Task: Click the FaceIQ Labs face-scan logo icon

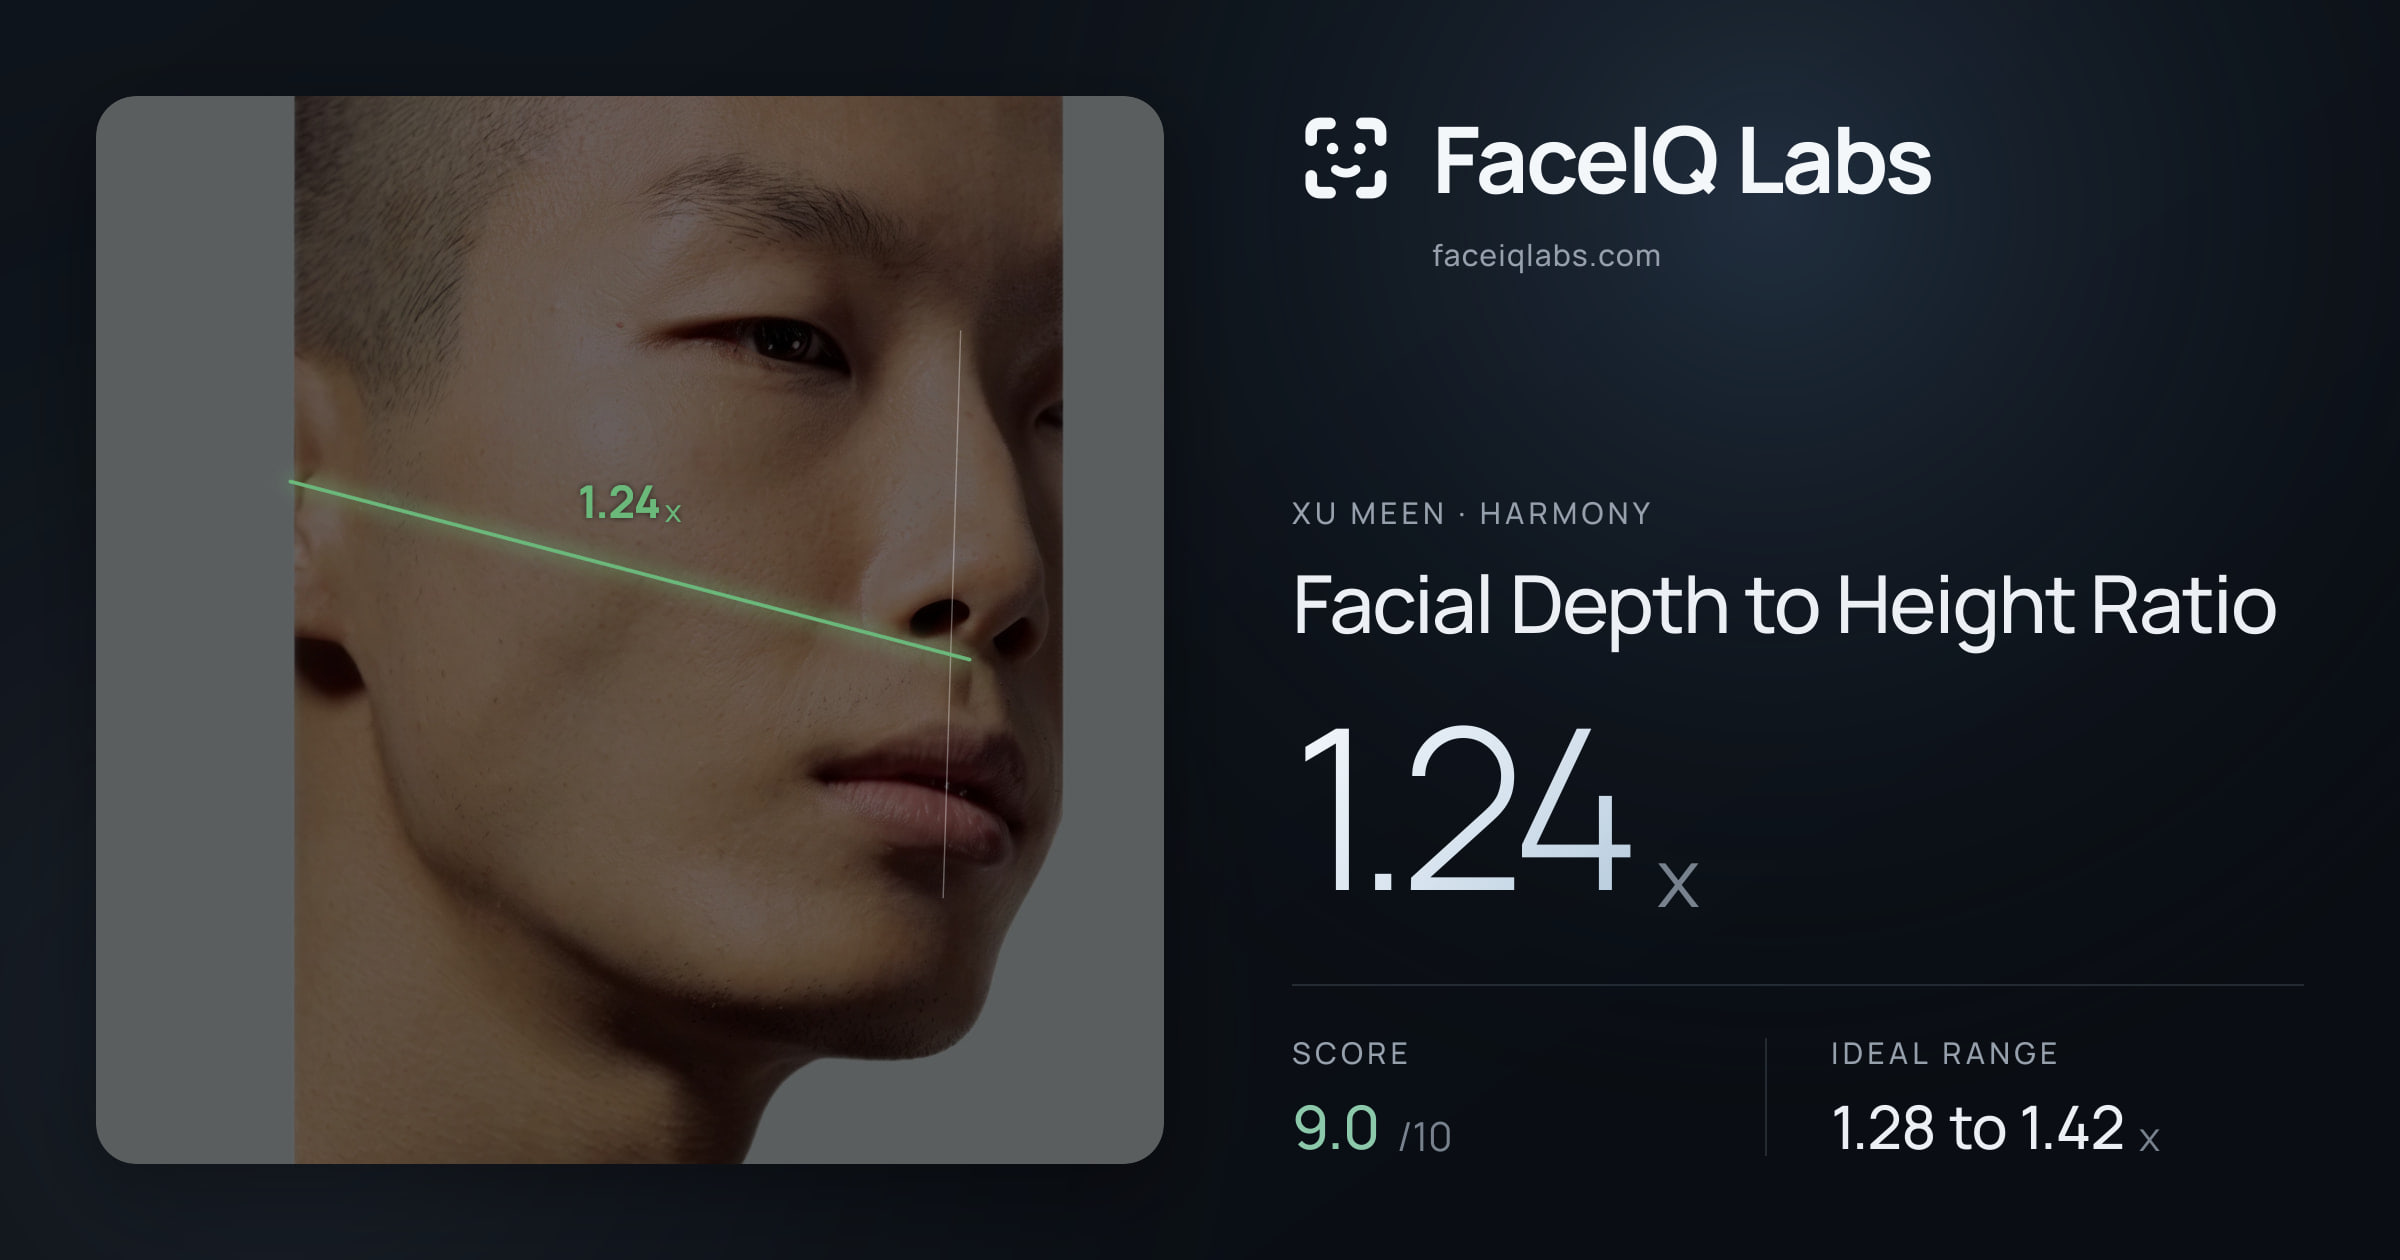Action: pos(1346,158)
